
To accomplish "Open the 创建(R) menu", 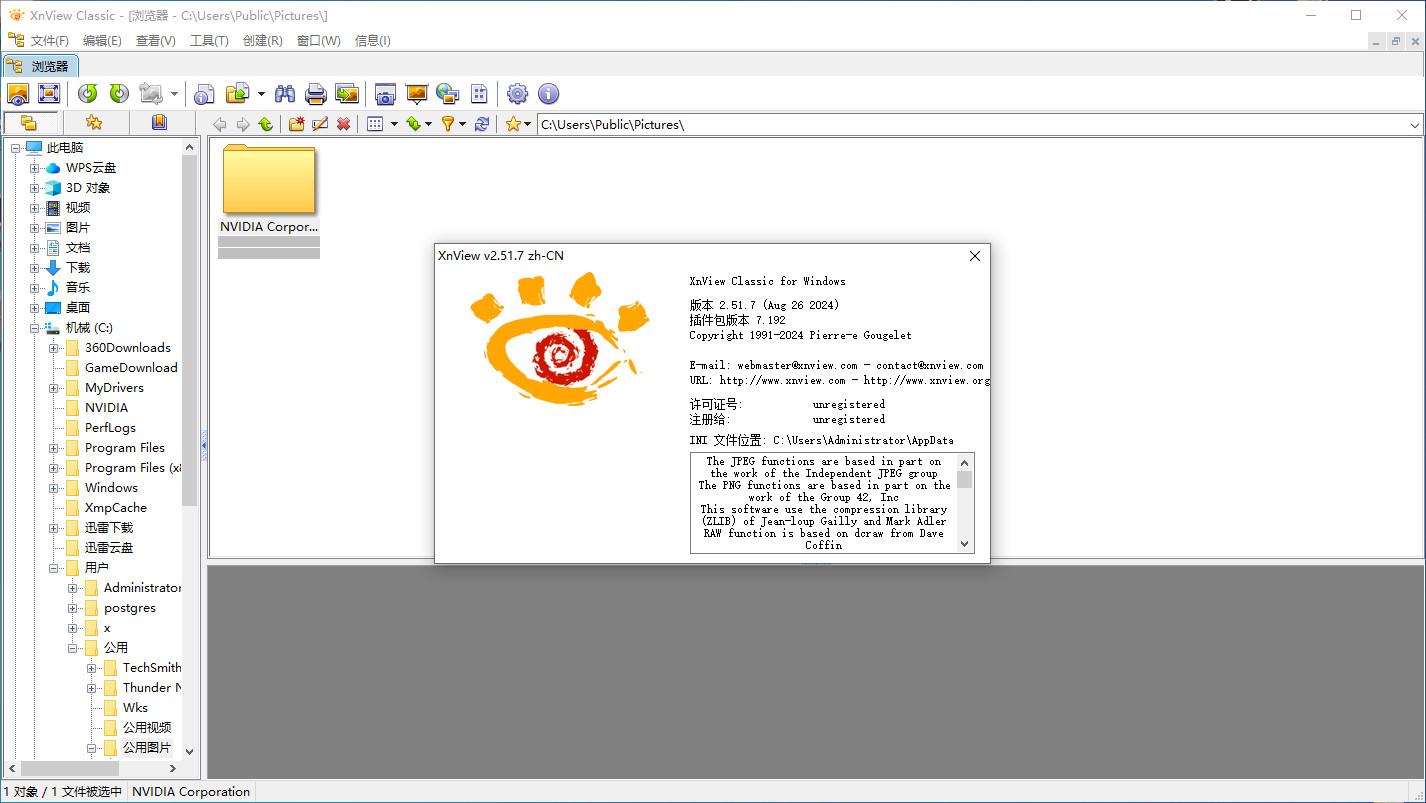I will pyautogui.click(x=262, y=40).
